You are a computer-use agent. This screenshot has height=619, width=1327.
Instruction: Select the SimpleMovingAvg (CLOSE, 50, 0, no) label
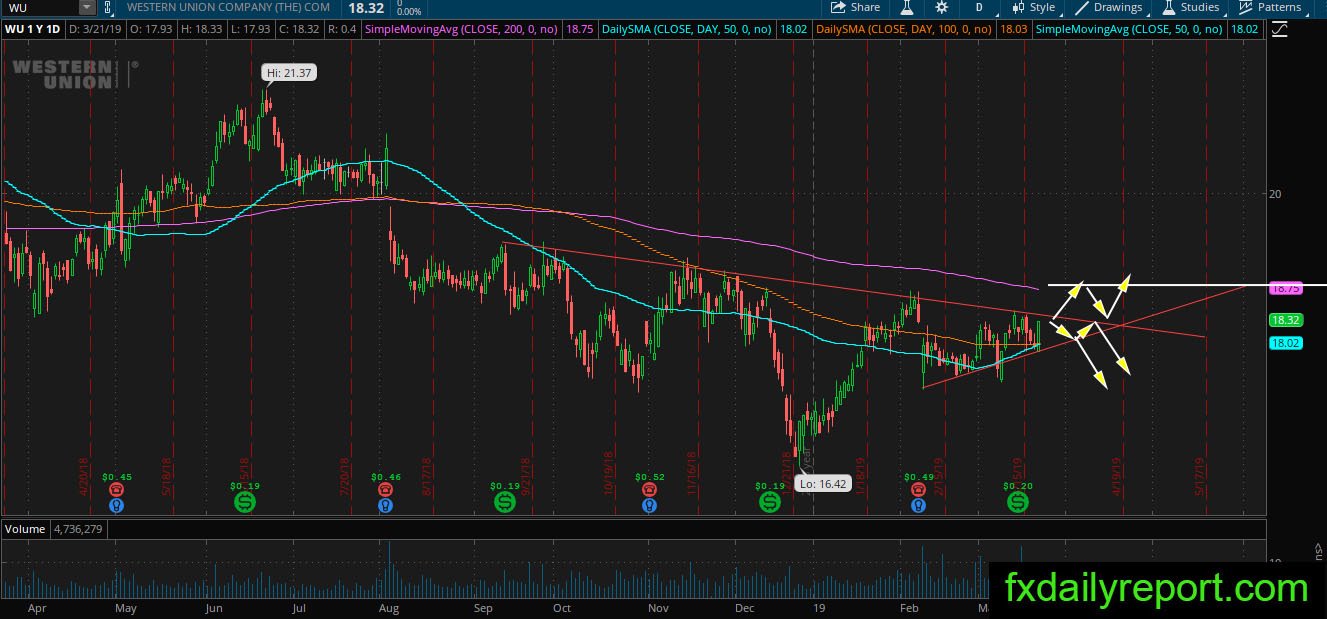click(x=1129, y=30)
